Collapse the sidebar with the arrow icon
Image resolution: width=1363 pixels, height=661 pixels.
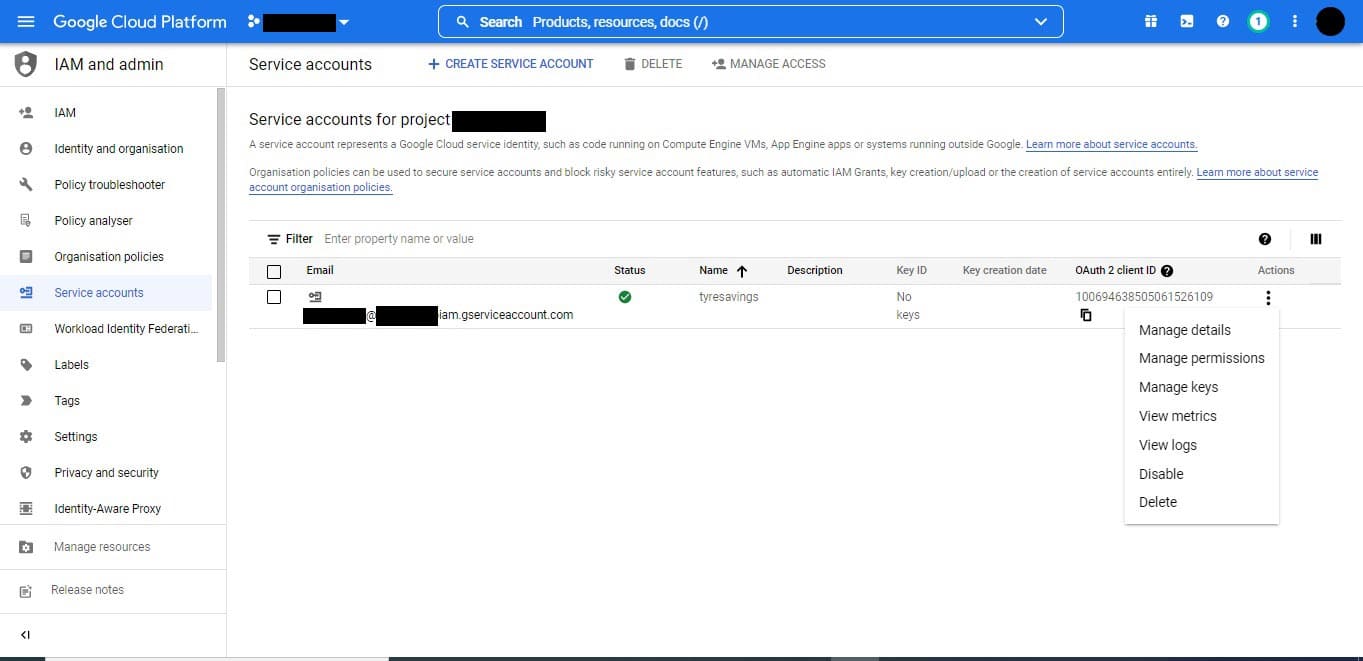click(x=26, y=635)
